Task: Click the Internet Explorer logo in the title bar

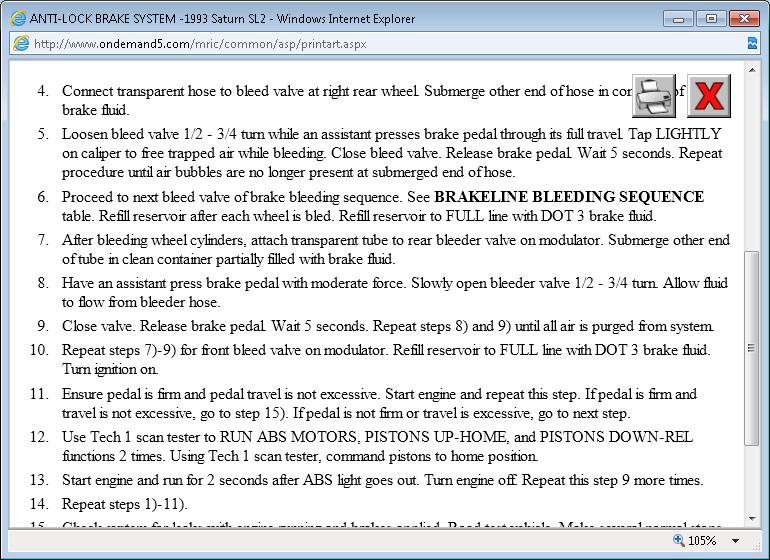Action: 18,19
